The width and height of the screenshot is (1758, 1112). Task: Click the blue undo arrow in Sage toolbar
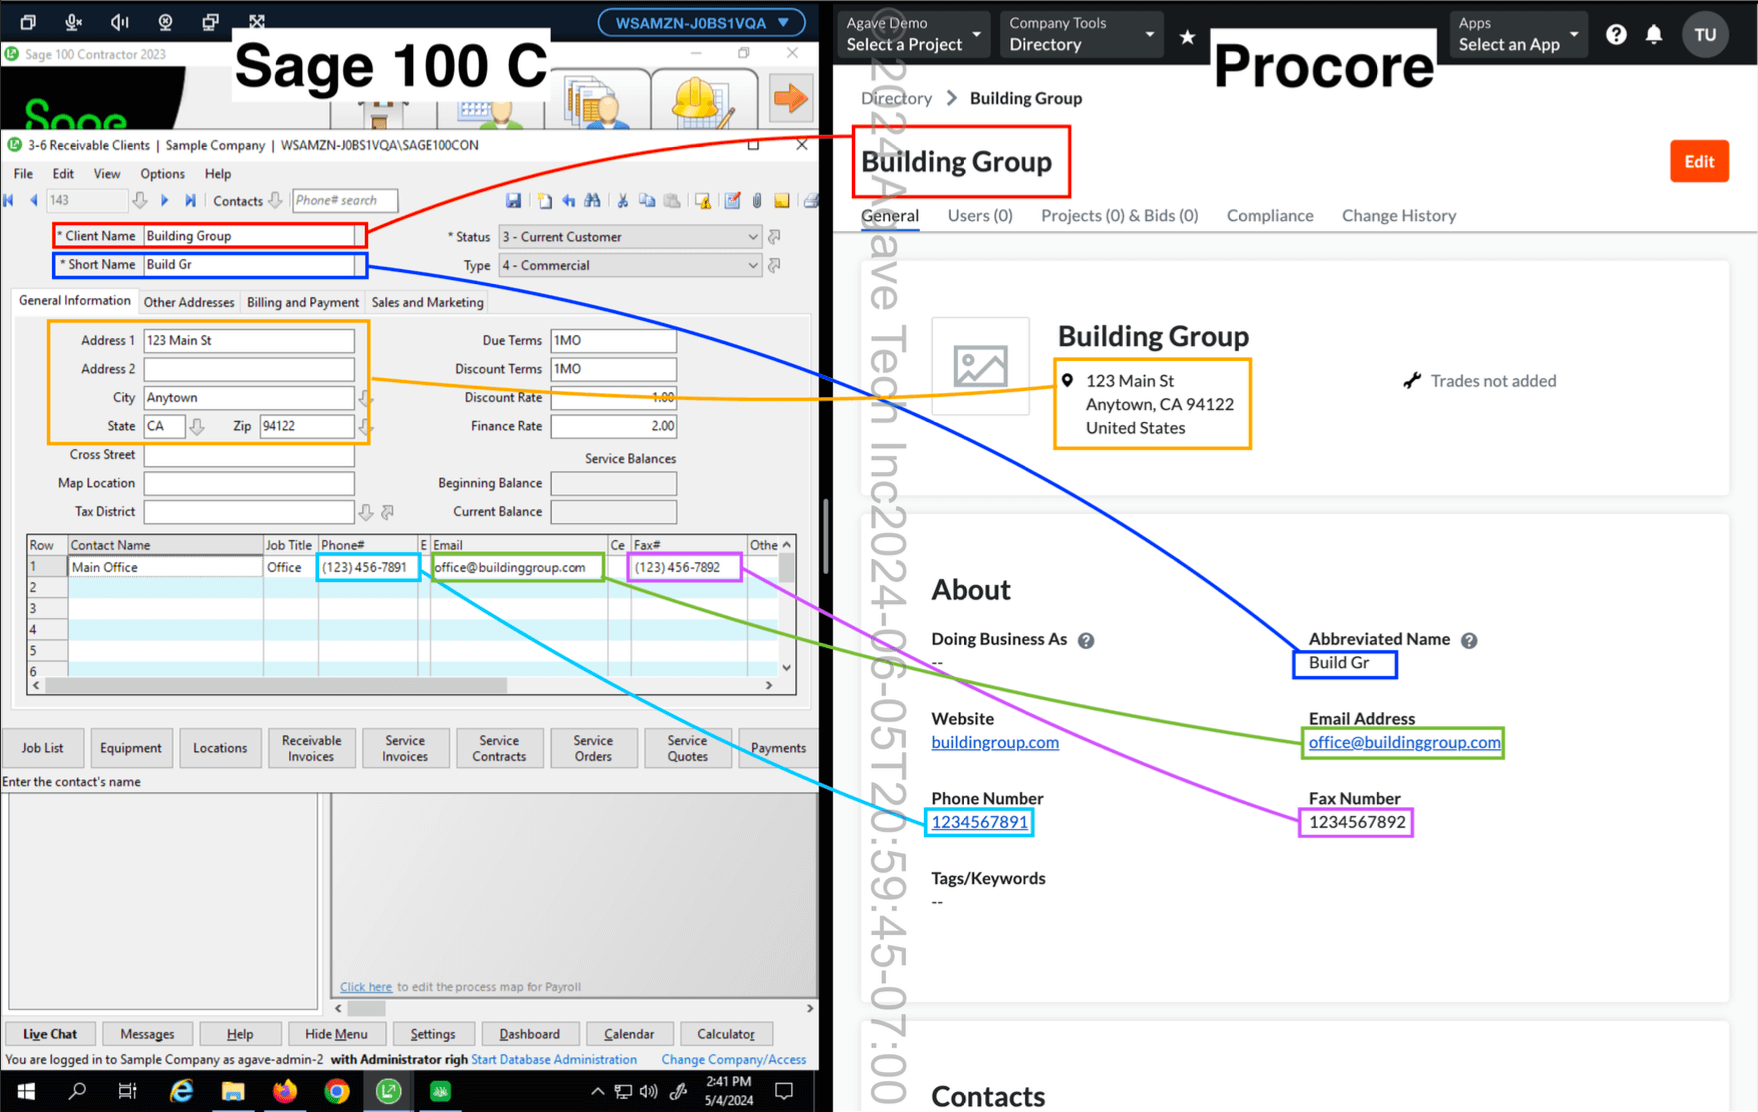tap(569, 200)
